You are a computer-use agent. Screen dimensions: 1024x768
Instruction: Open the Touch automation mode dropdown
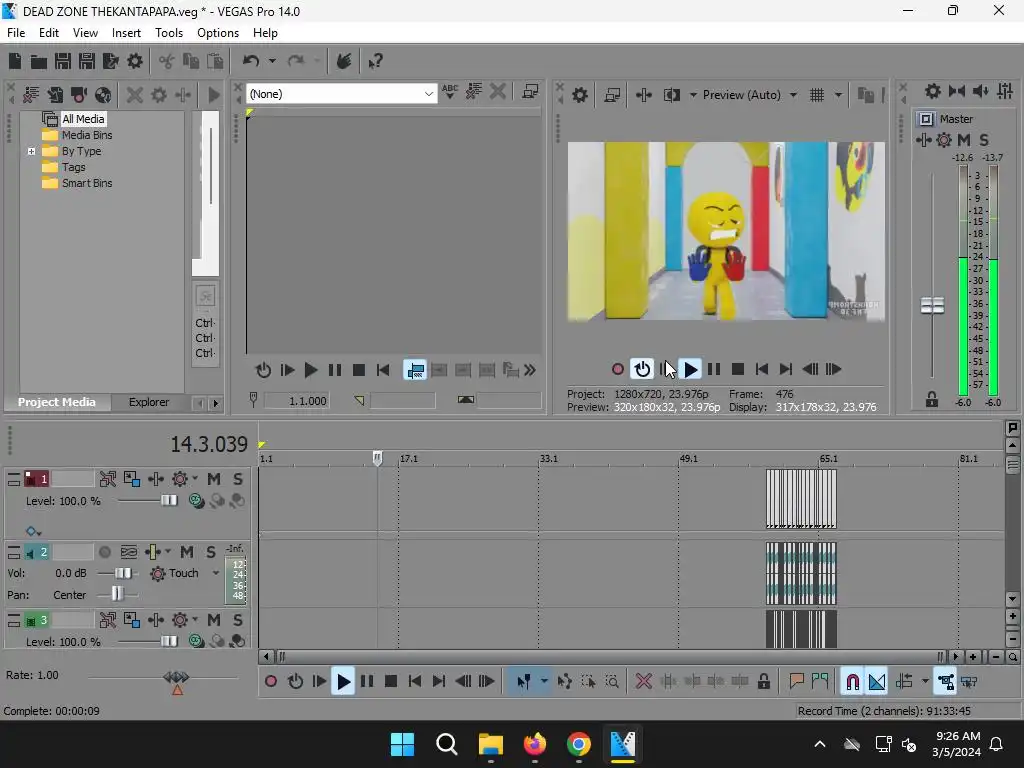(216, 573)
